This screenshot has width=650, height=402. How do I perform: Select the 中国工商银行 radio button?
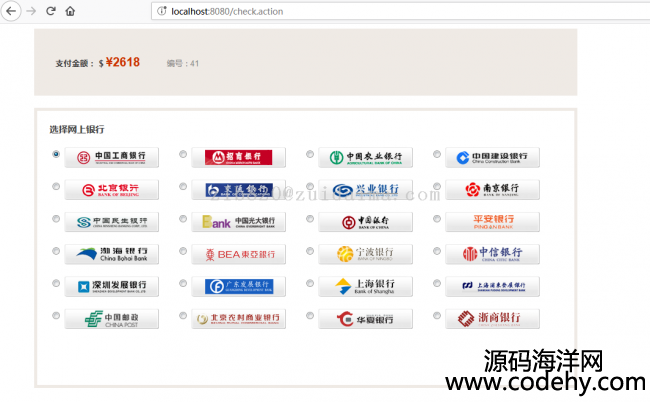point(56,154)
